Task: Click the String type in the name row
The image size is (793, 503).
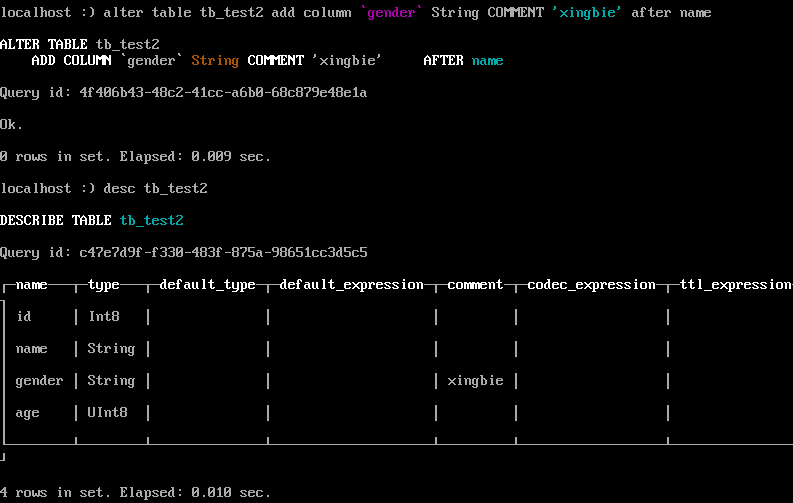Action: click(111, 349)
